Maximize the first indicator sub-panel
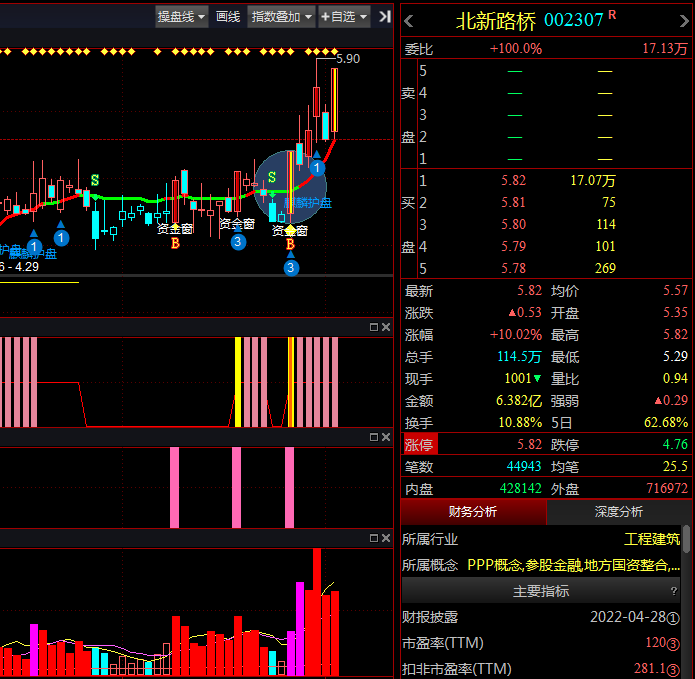 tap(374, 327)
